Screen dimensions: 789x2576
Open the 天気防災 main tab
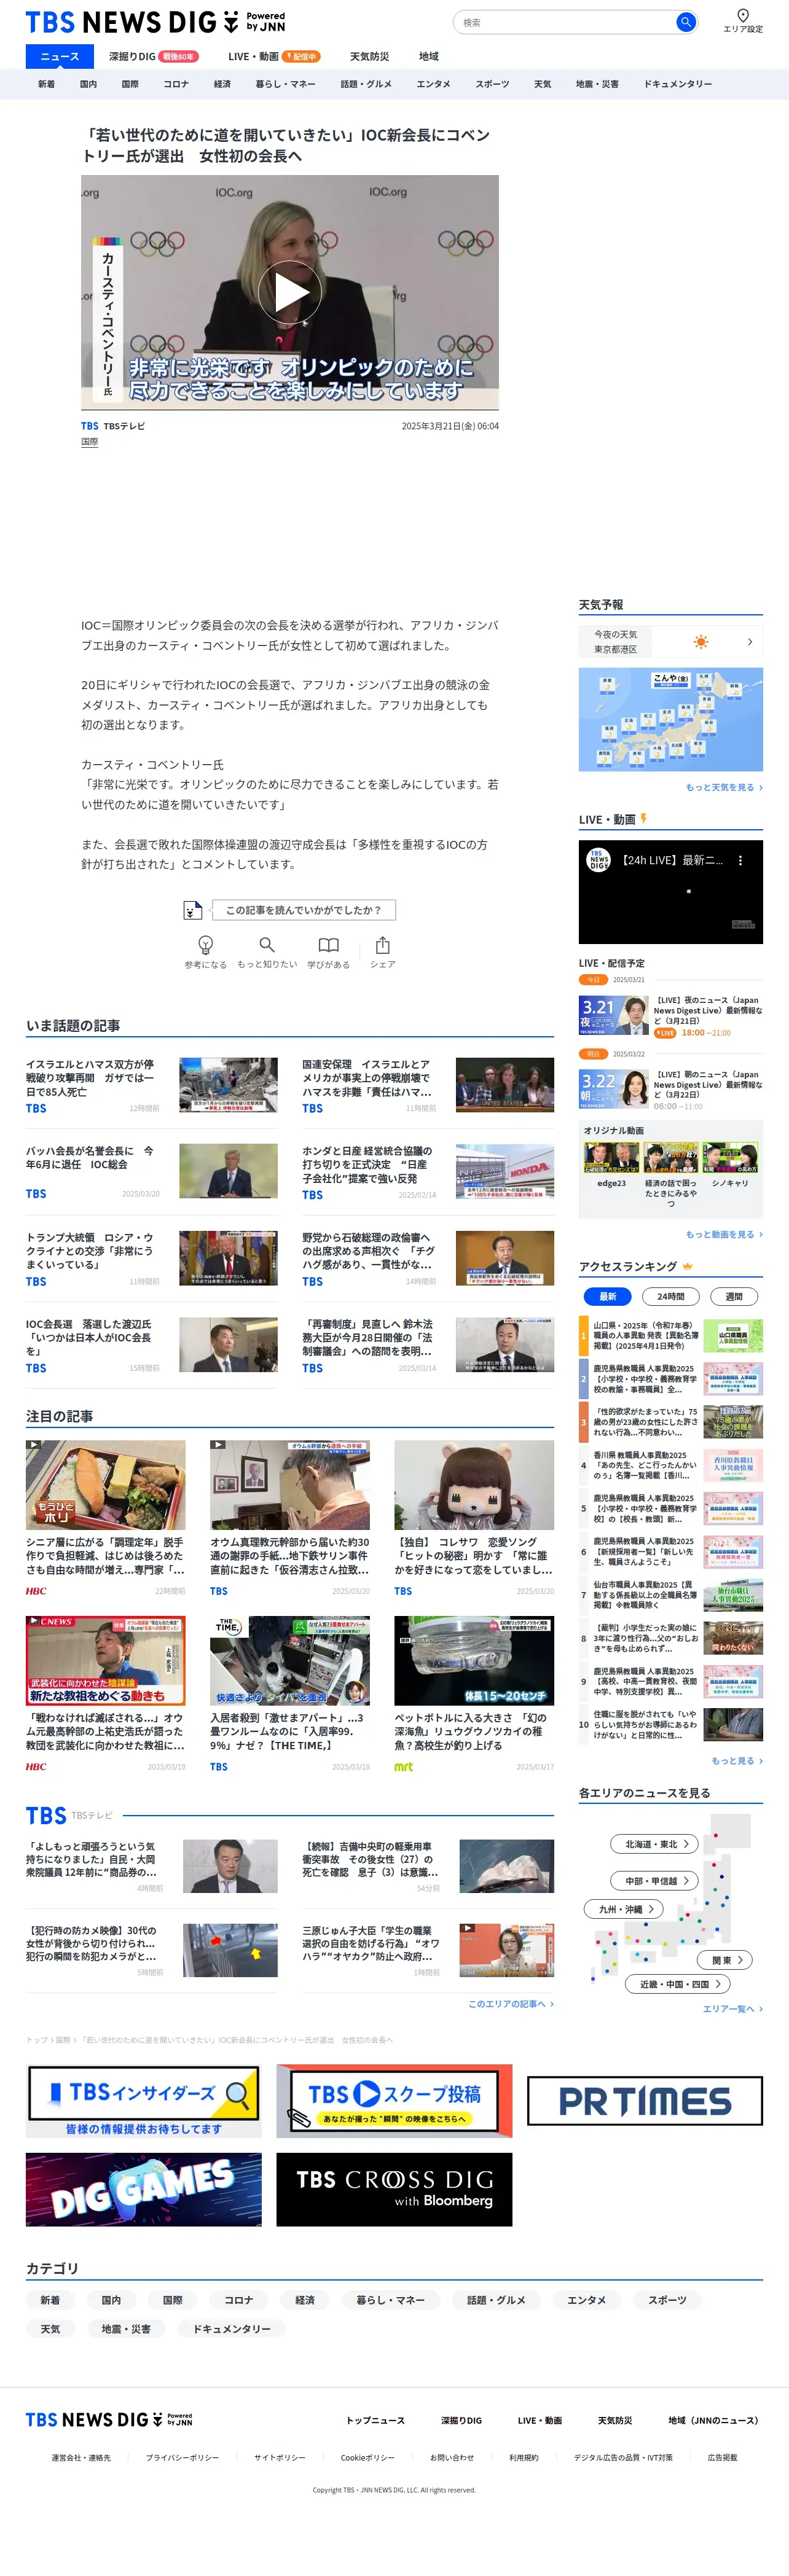tap(369, 57)
